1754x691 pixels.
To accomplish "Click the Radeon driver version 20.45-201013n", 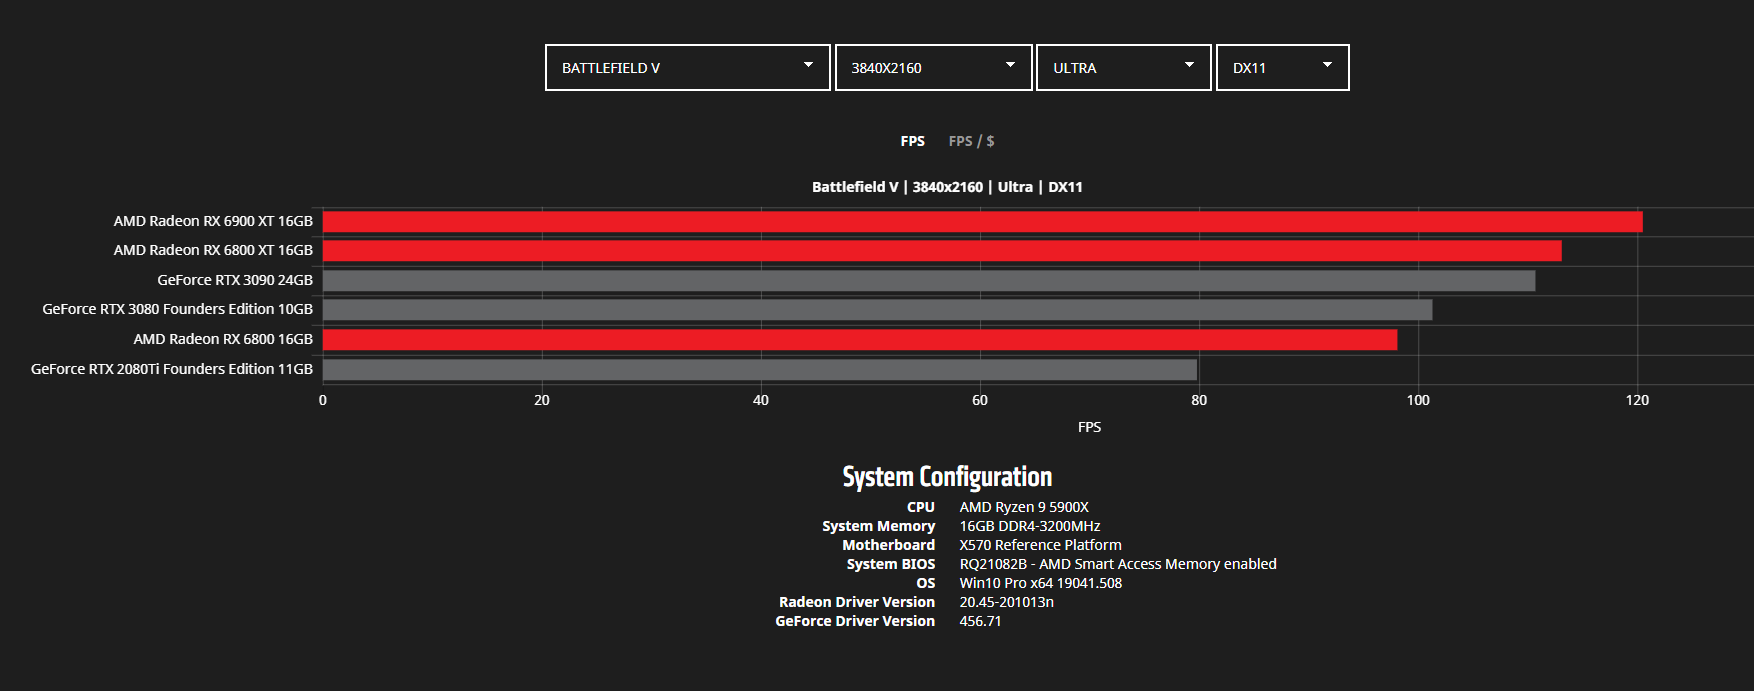I will [1006, 602].
